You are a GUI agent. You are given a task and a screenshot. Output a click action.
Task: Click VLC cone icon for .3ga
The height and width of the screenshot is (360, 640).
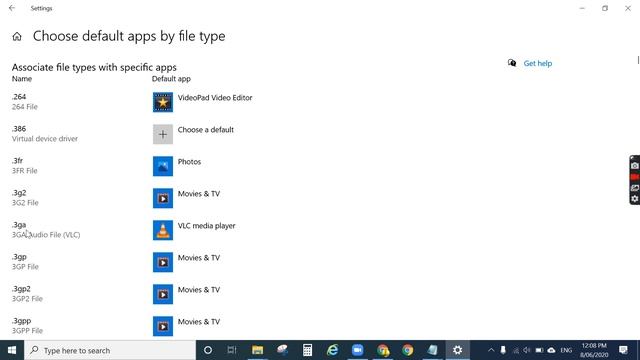(163, 230)
